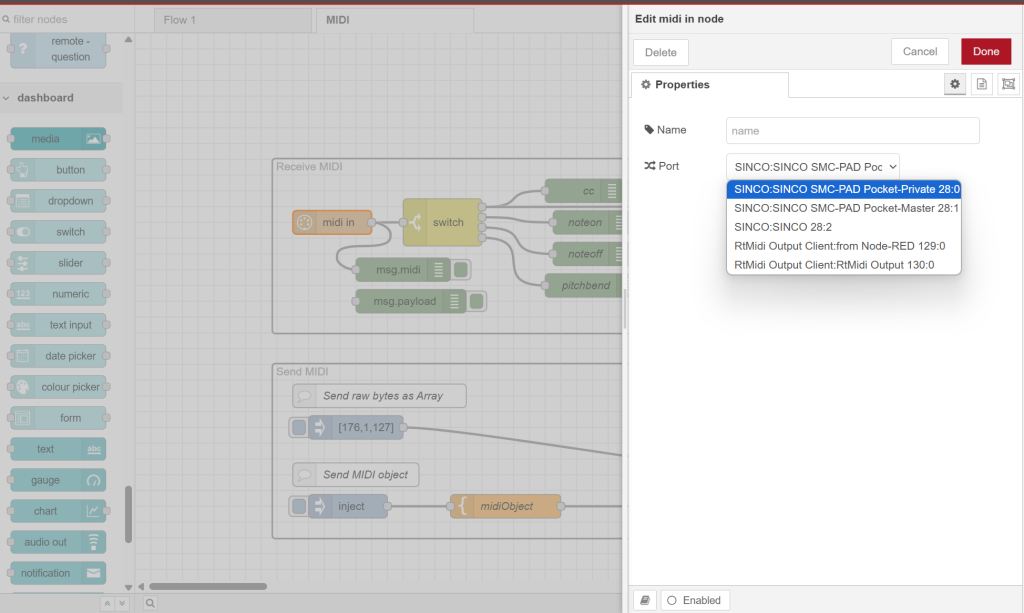Select the button dashboard palette node
1024x613 pixels.
(58, 170)
